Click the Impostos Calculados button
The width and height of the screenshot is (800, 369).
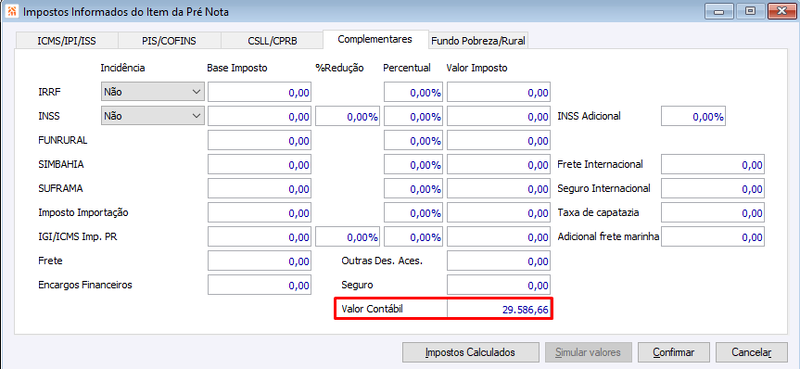tap(470, 352)
